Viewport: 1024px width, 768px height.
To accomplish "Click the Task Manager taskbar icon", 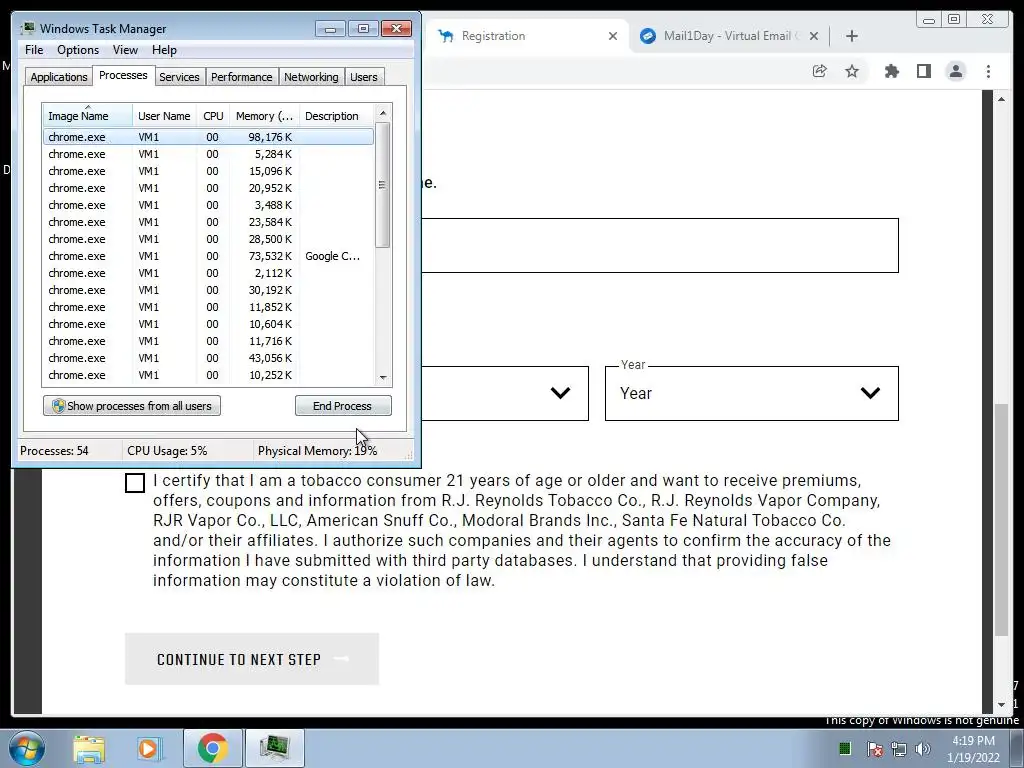I will [x=274, y=748].
